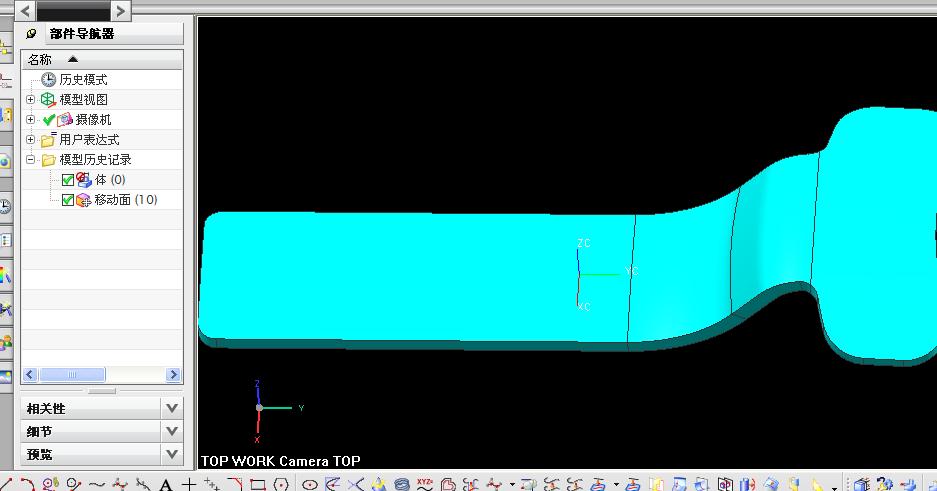Viewport: 937px width, 491px height.
Task: Expand the 用户表达式 tree node
Action: point(30,140)
